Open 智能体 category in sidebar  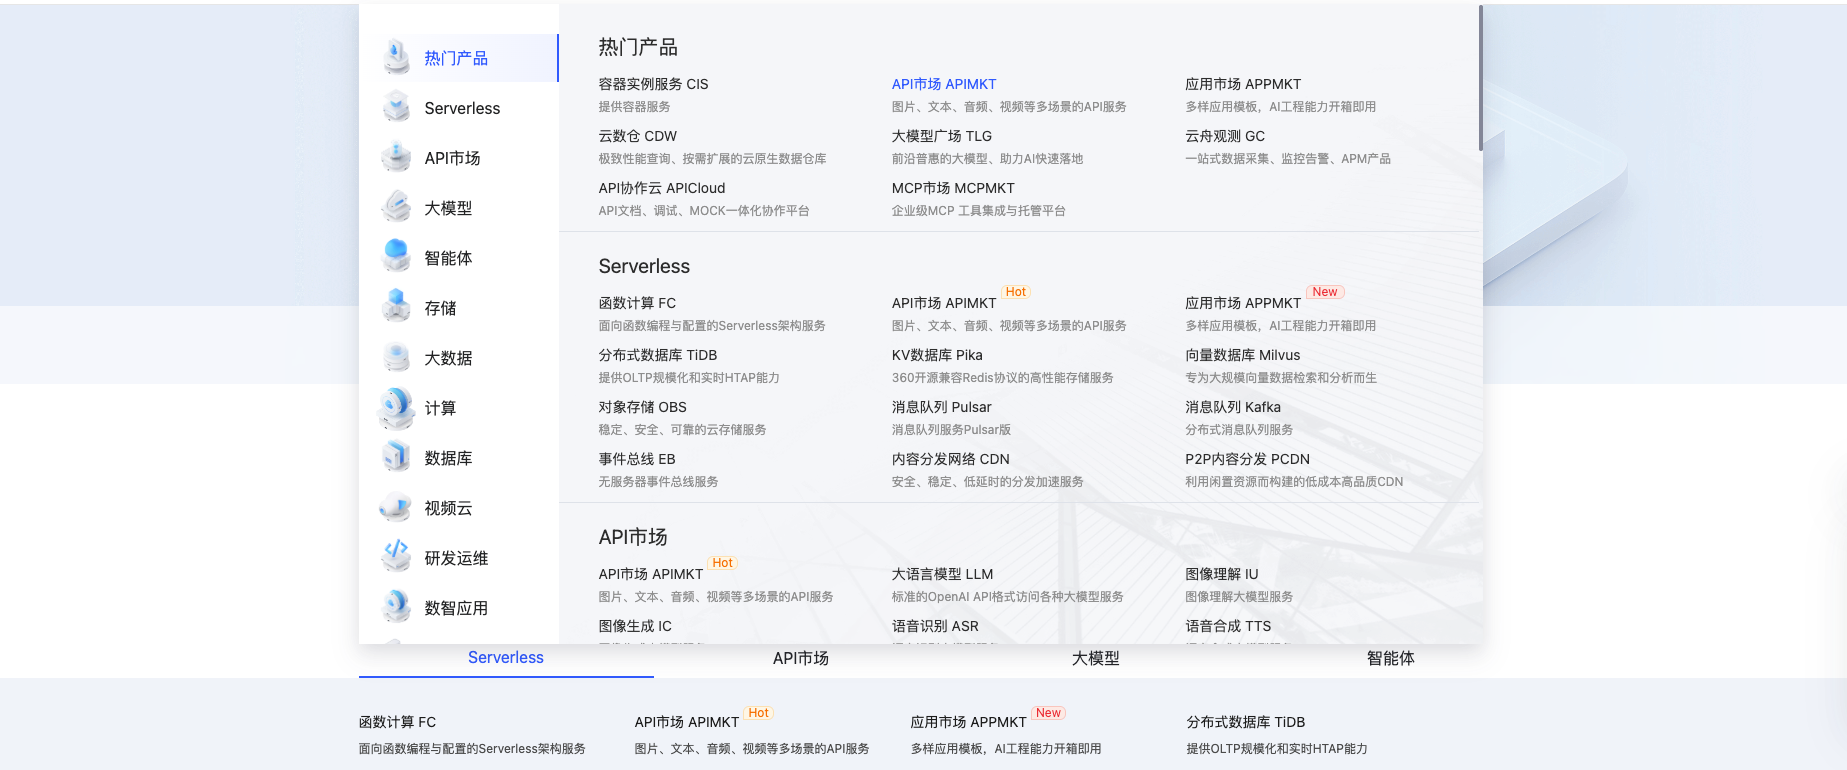click(459, 258)
